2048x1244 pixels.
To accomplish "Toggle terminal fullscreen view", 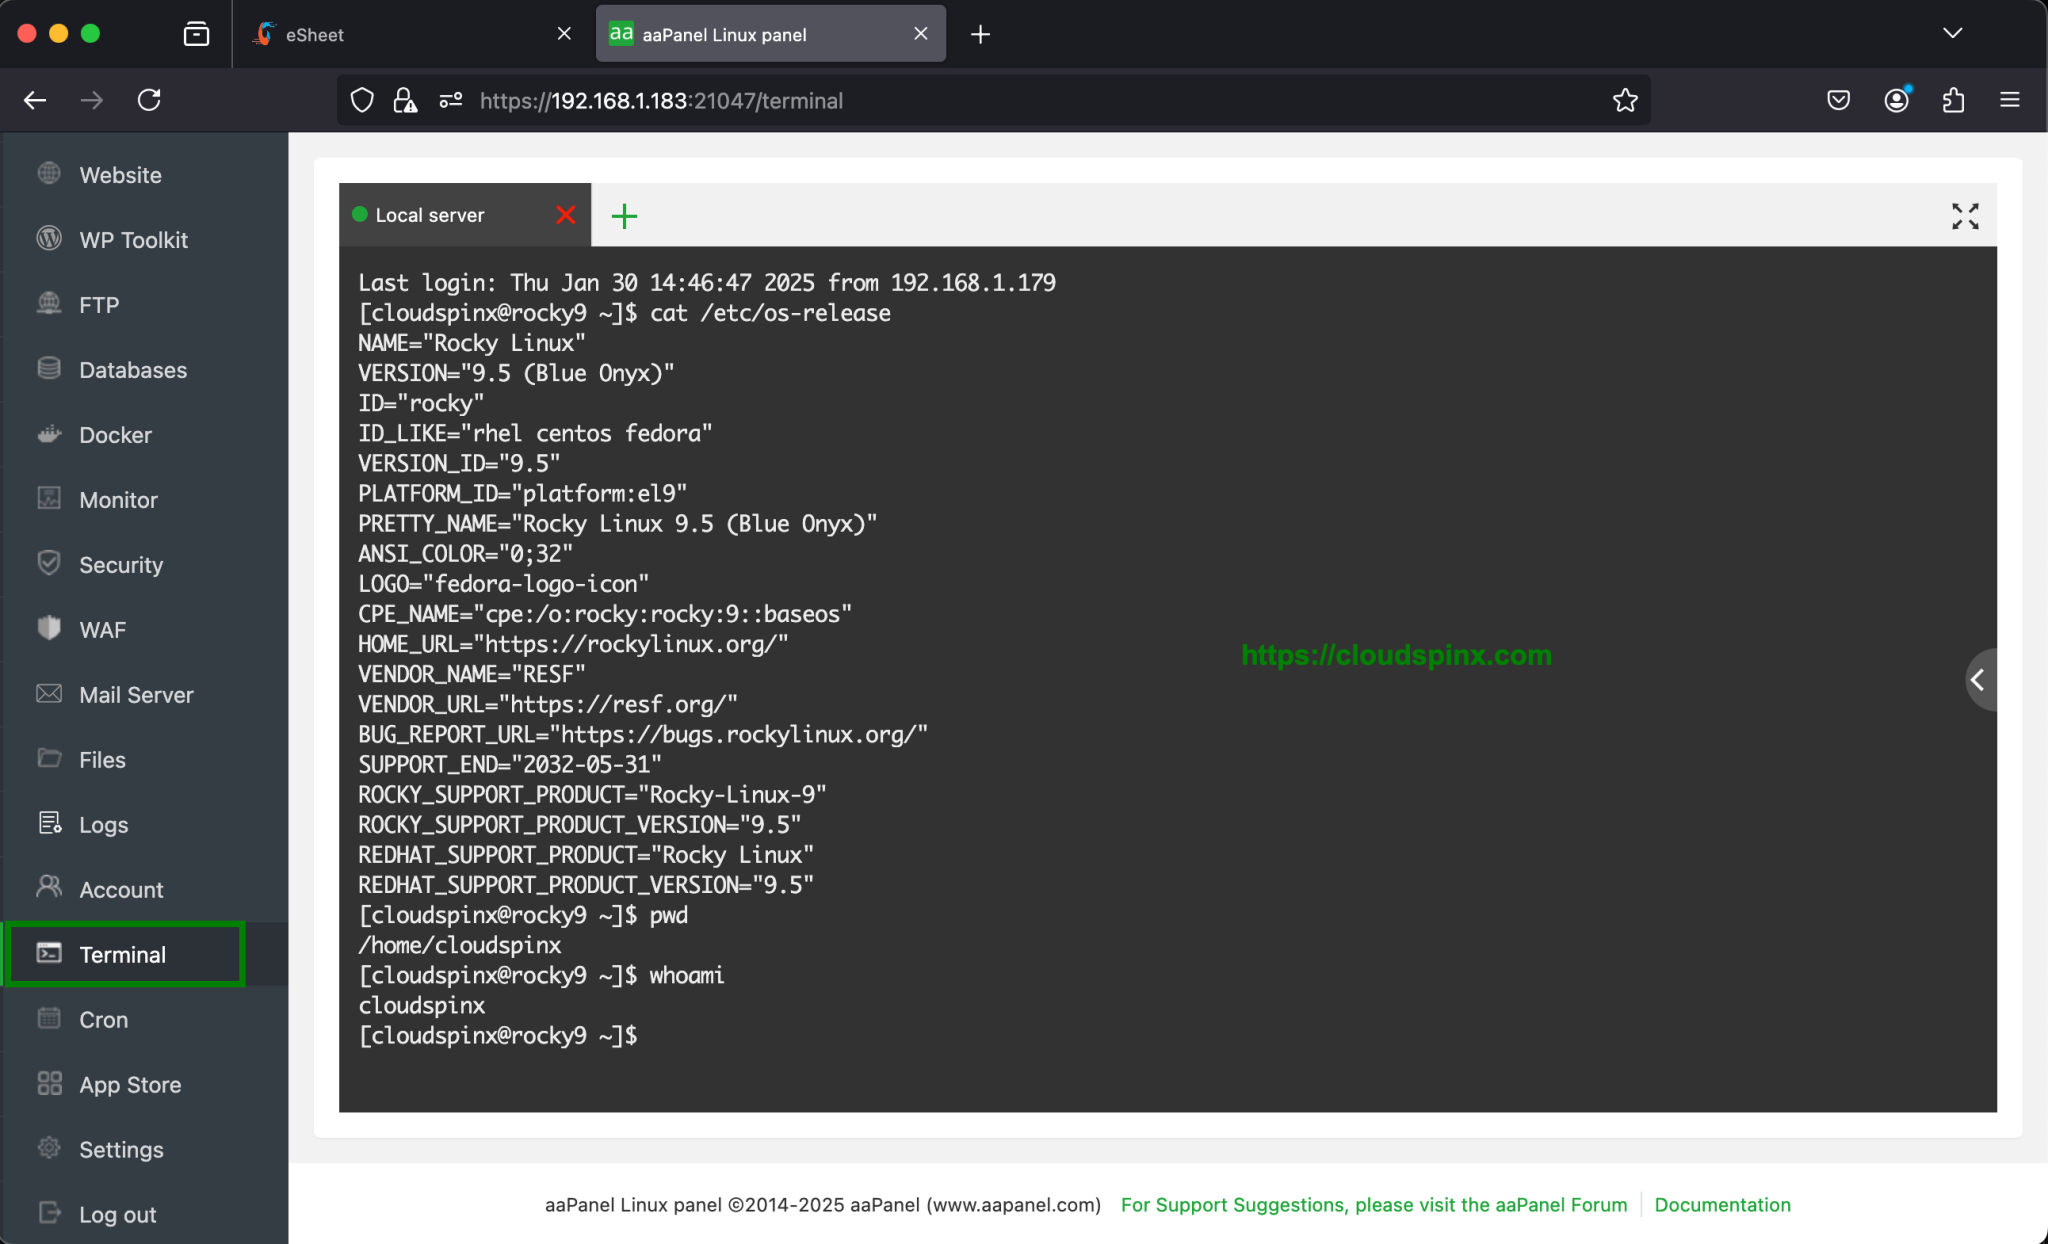I will coord(1963,215).
